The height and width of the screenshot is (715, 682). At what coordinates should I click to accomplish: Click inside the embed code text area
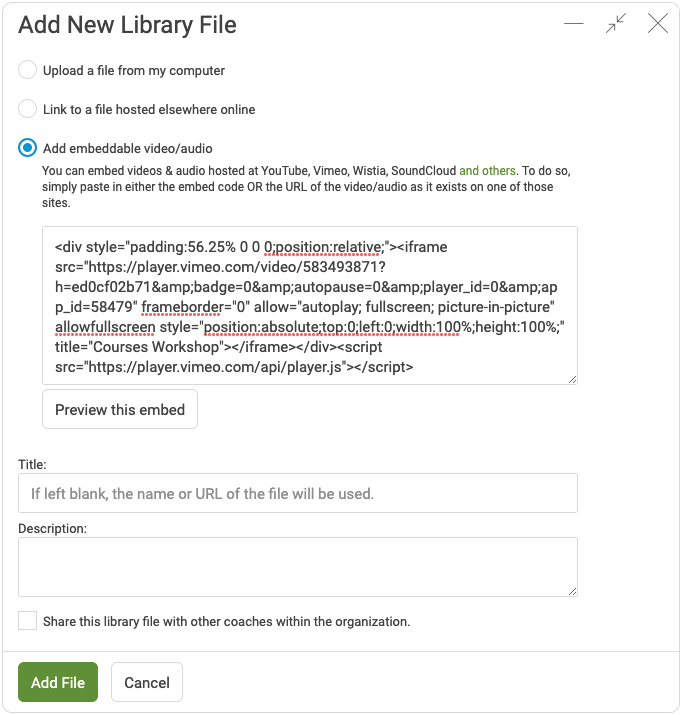310,306
